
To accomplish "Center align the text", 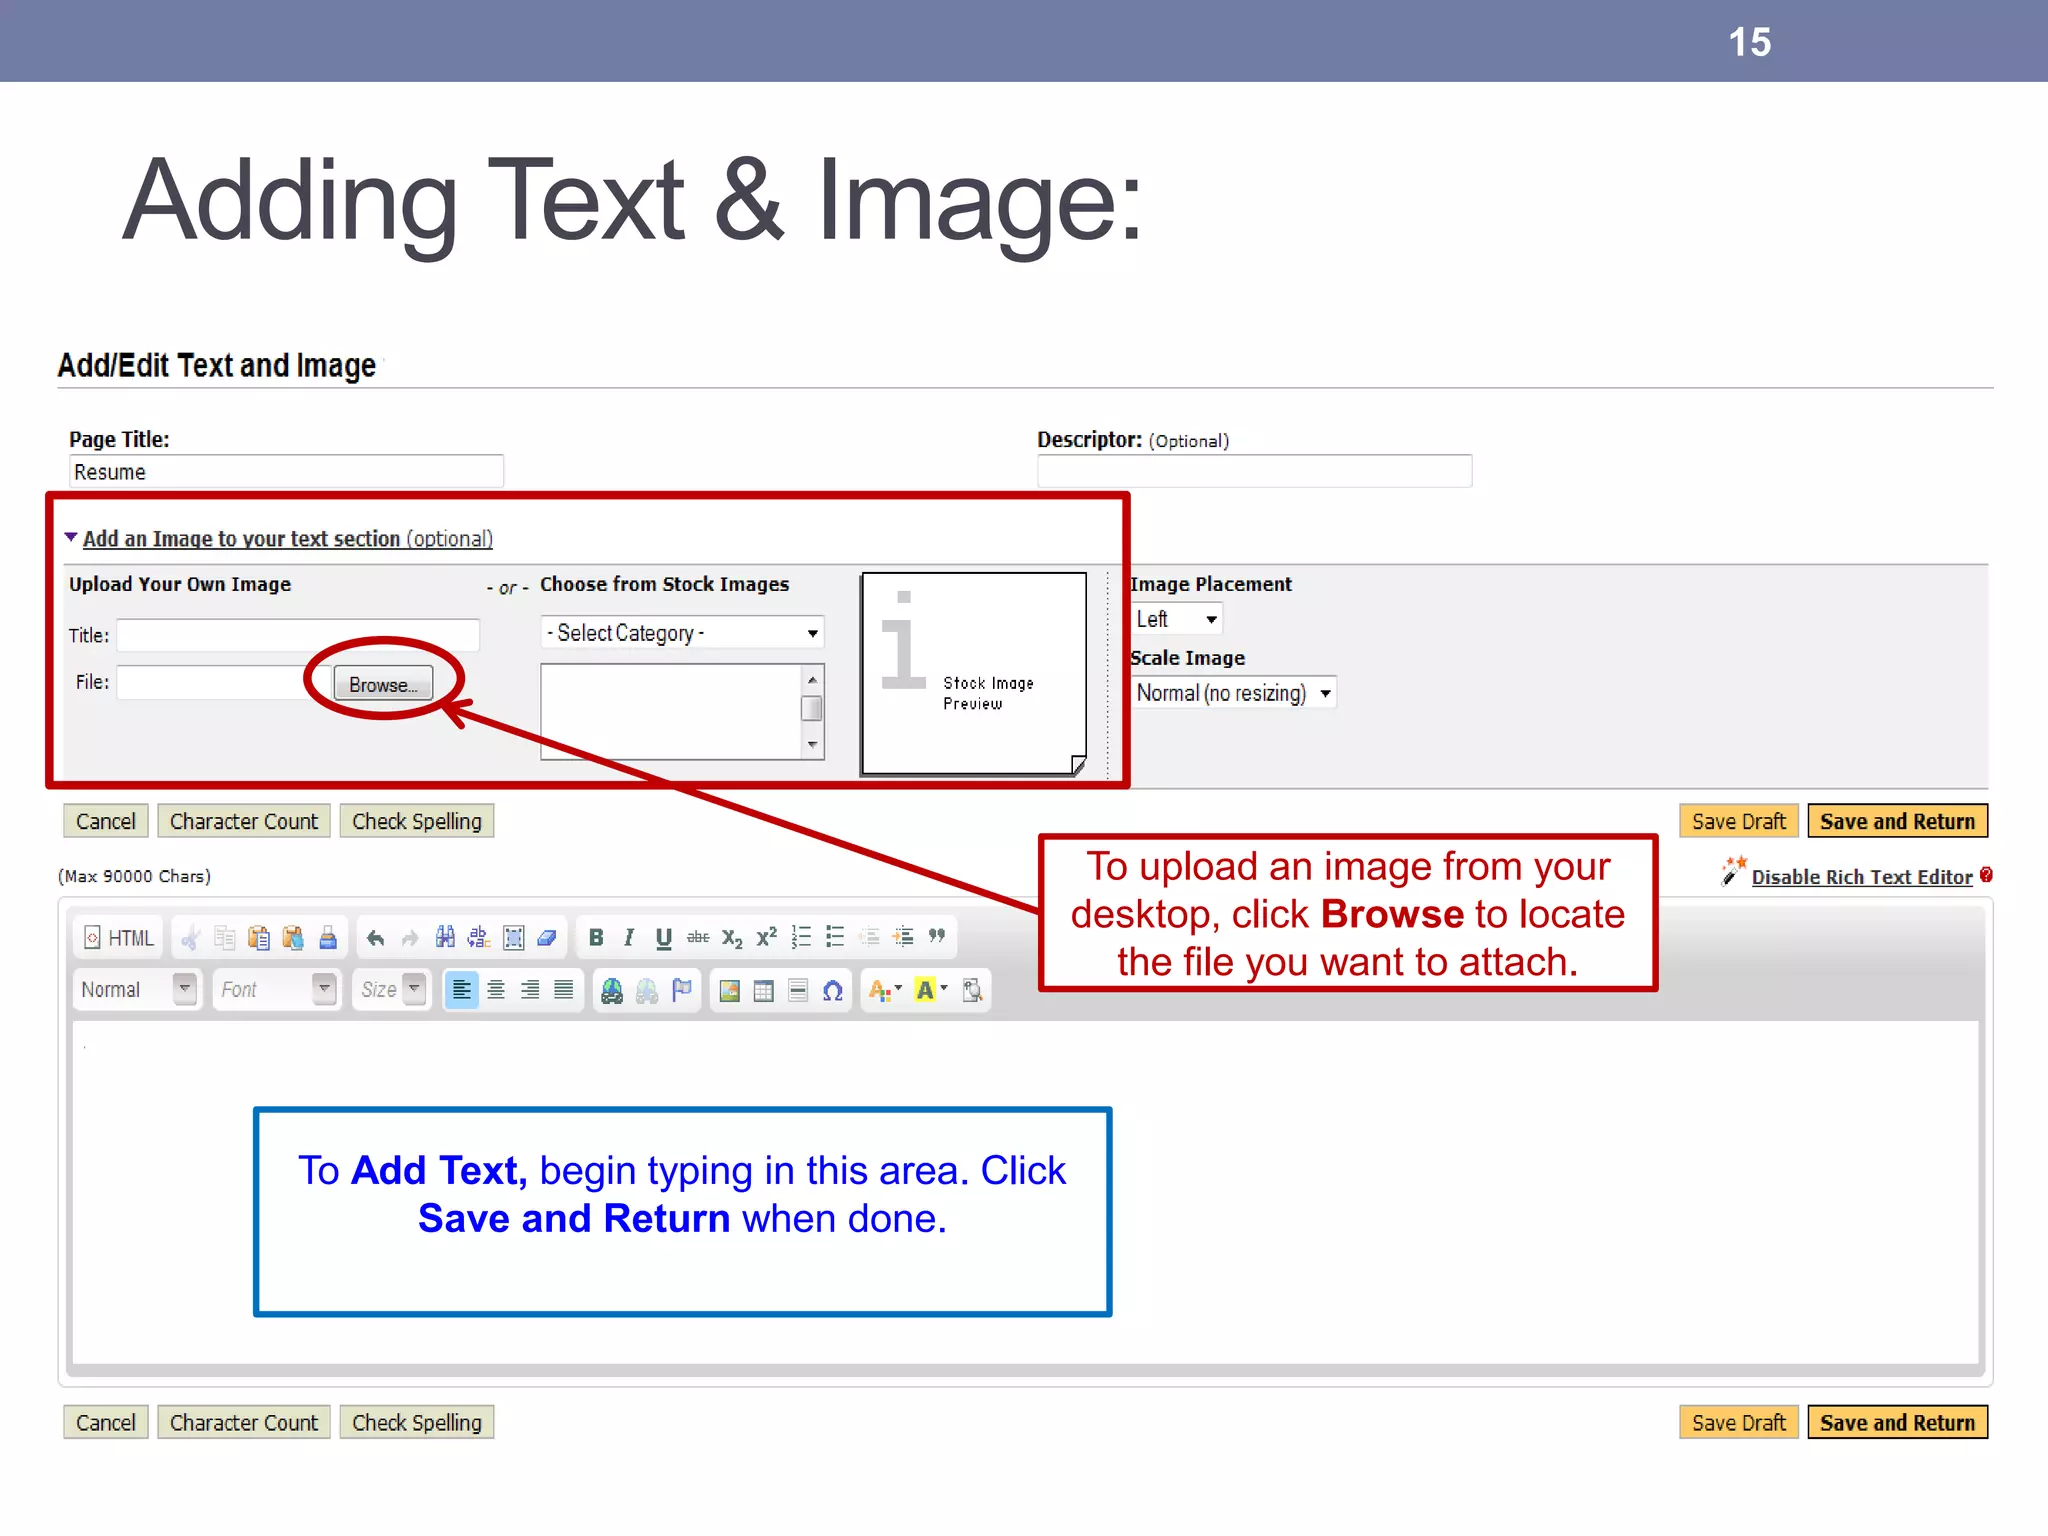I will [x=496, y=990].
